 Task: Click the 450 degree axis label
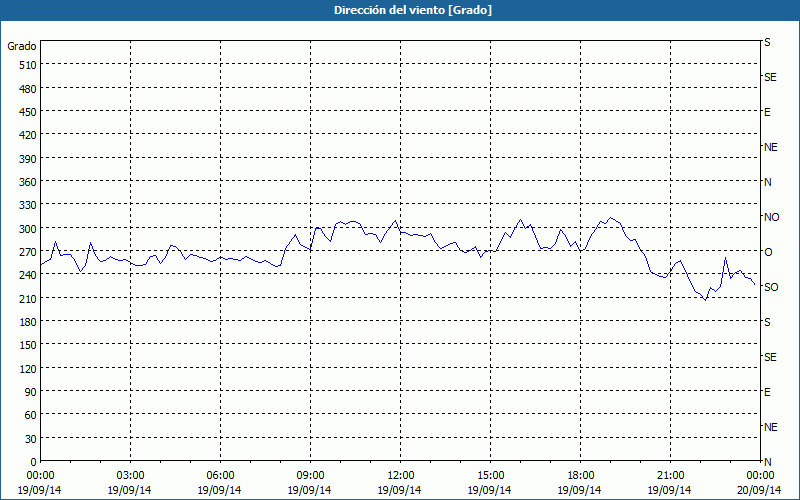click(28, 112)
